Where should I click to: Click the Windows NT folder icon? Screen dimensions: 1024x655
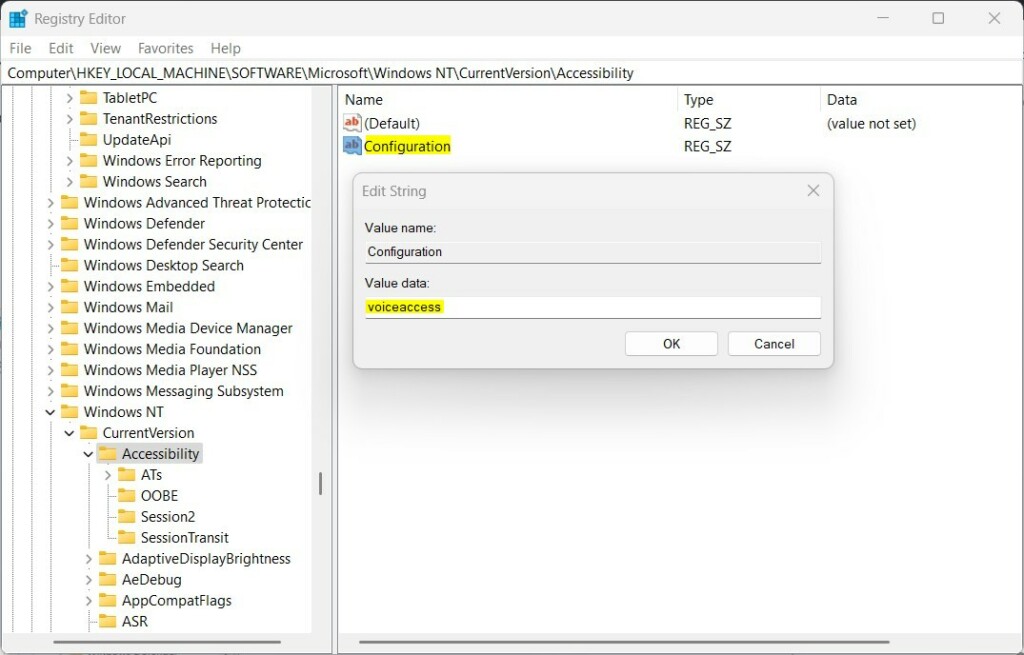tap(69, 411)
